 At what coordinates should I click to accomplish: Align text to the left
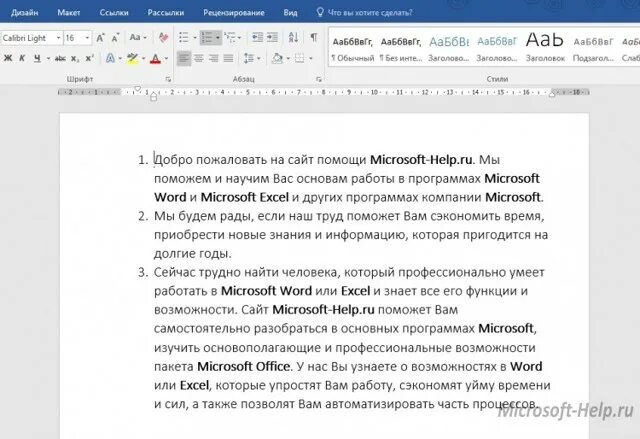click(x=184, y=58)
